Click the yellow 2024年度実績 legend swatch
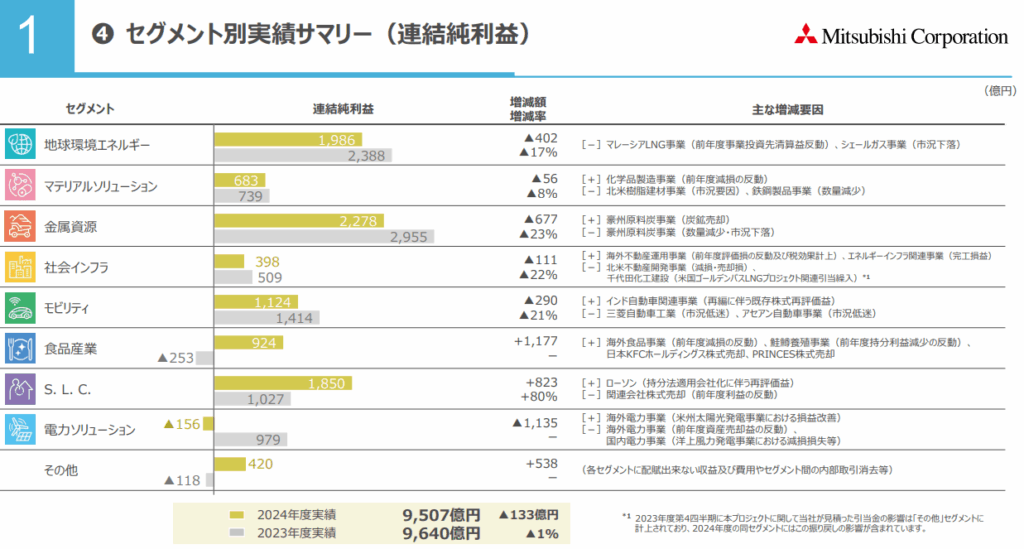The height and width of the screenshot is (549, 1024). pos(236,515)
